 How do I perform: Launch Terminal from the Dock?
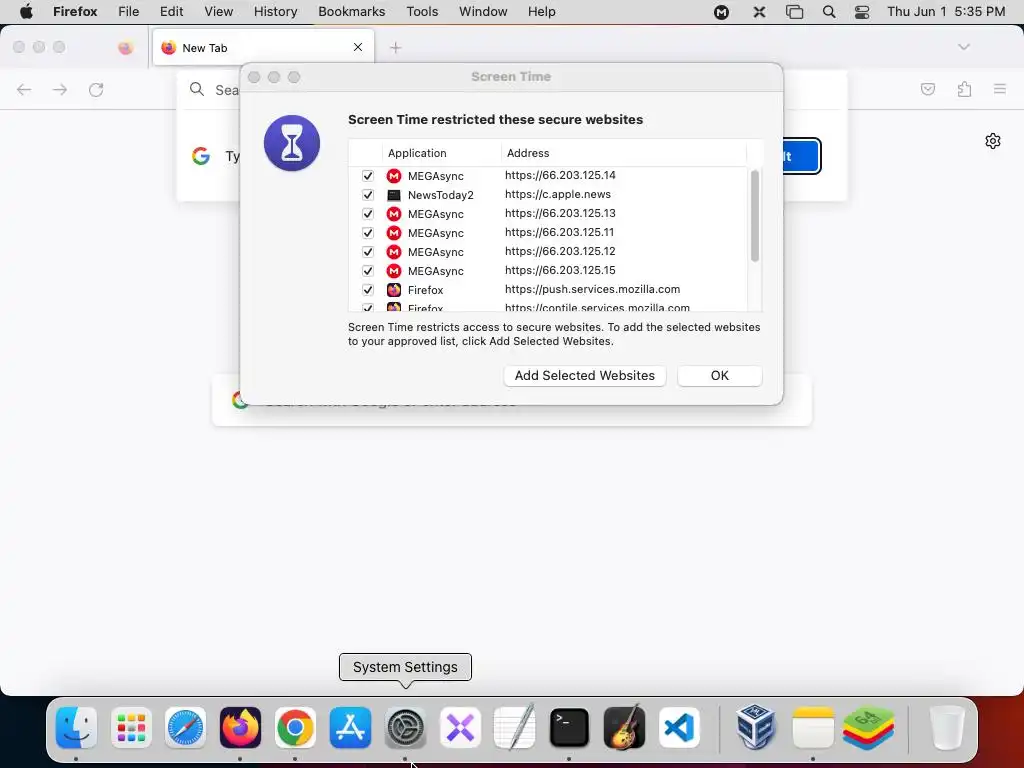569,728
